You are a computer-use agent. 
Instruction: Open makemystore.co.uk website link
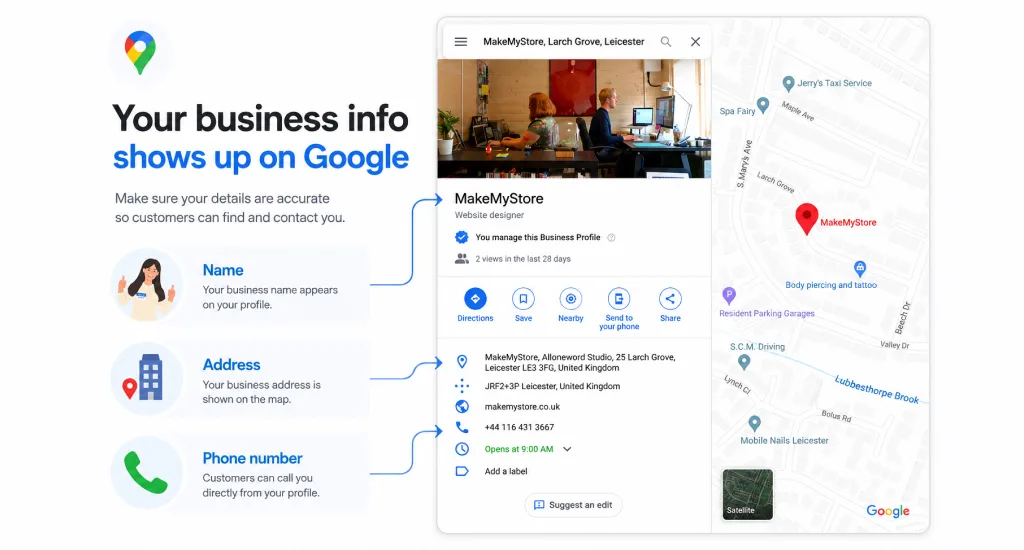[522, 406]
